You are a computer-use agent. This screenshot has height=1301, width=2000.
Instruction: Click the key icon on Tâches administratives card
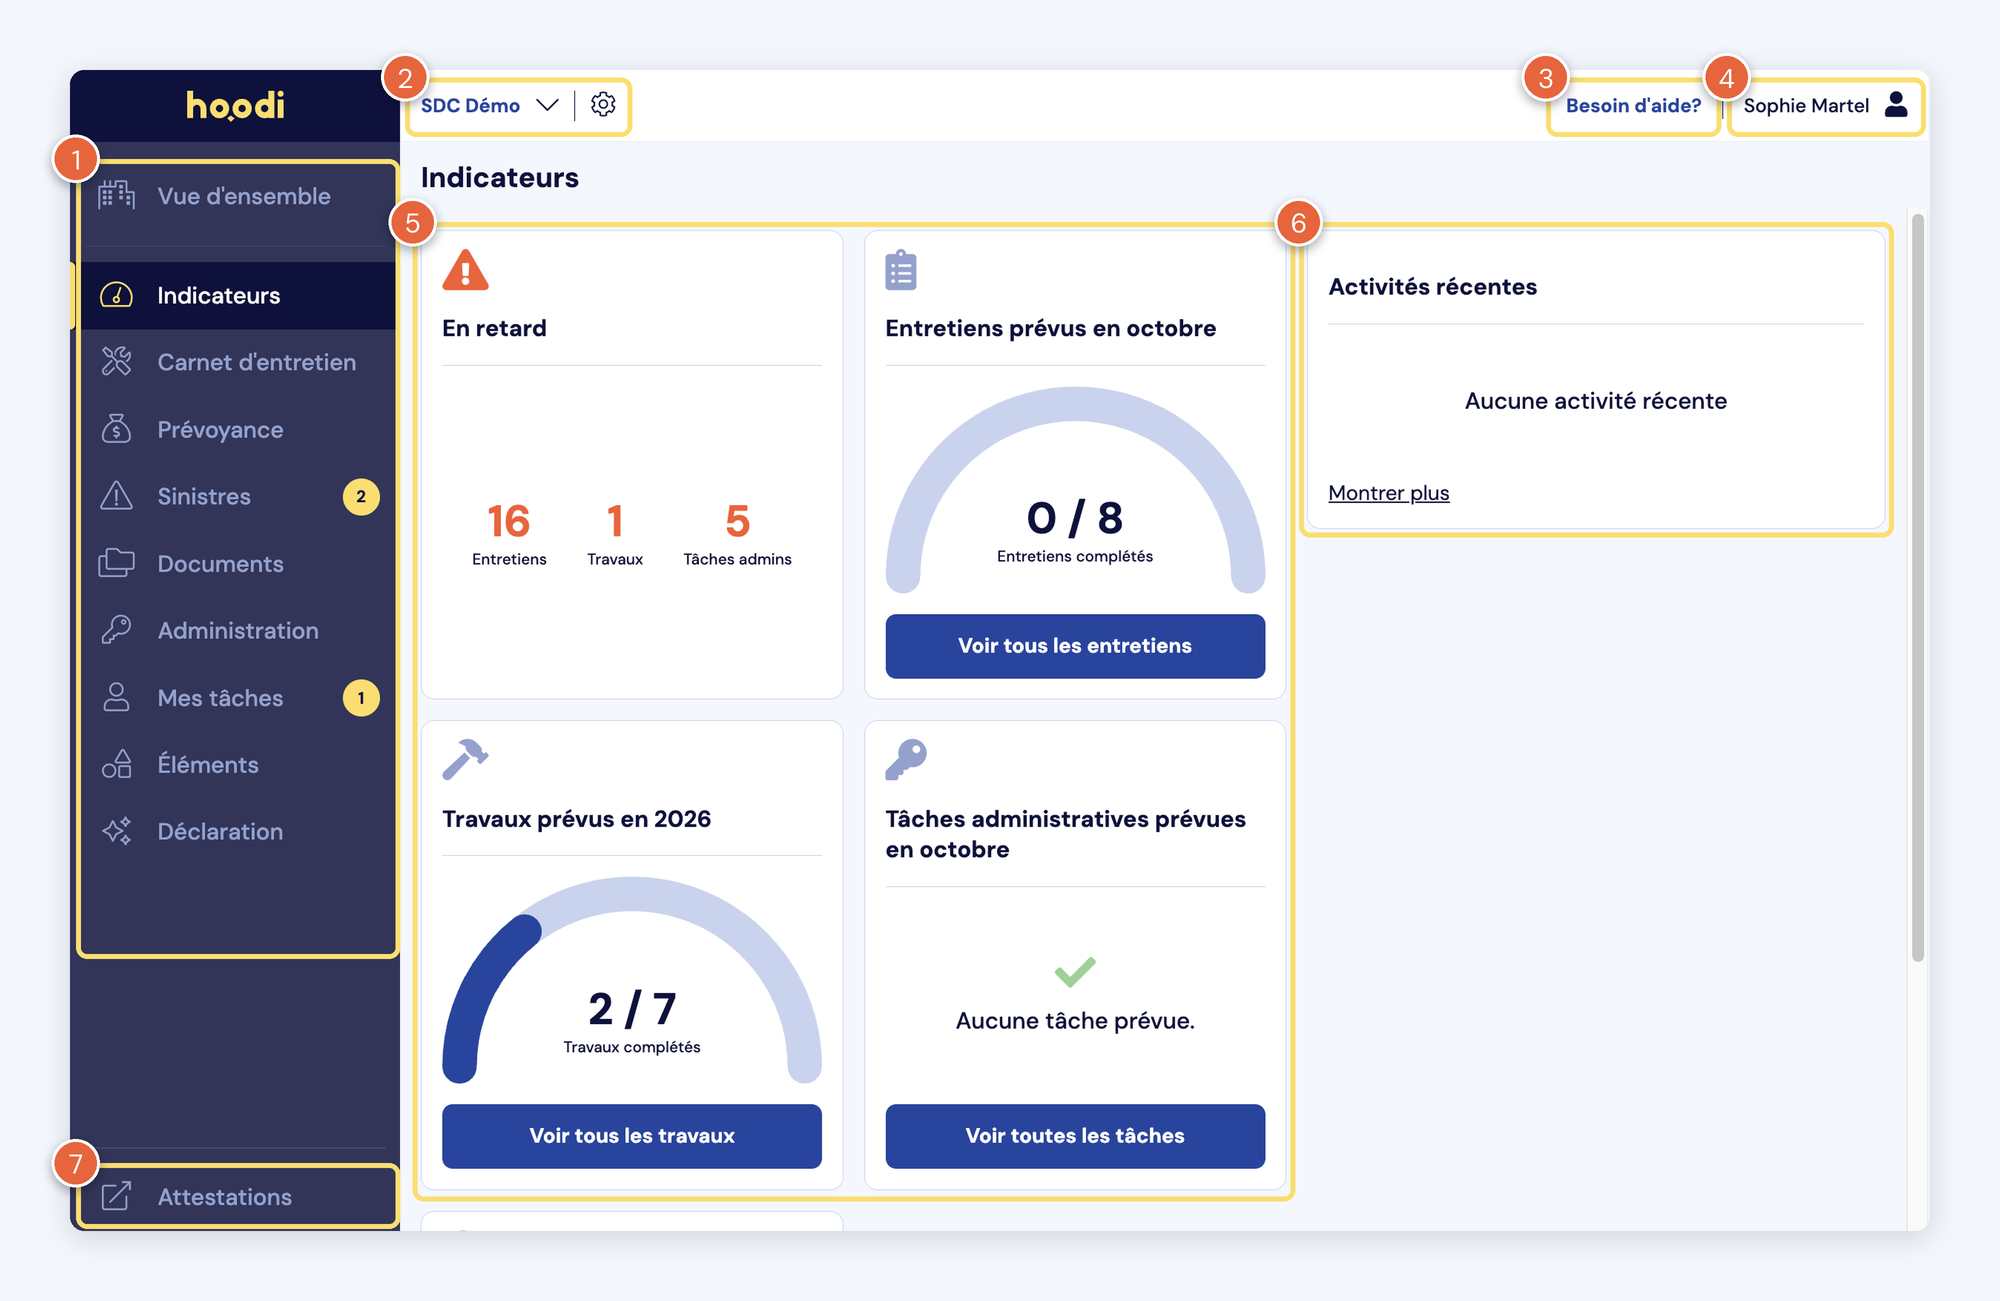coord(906,759)
